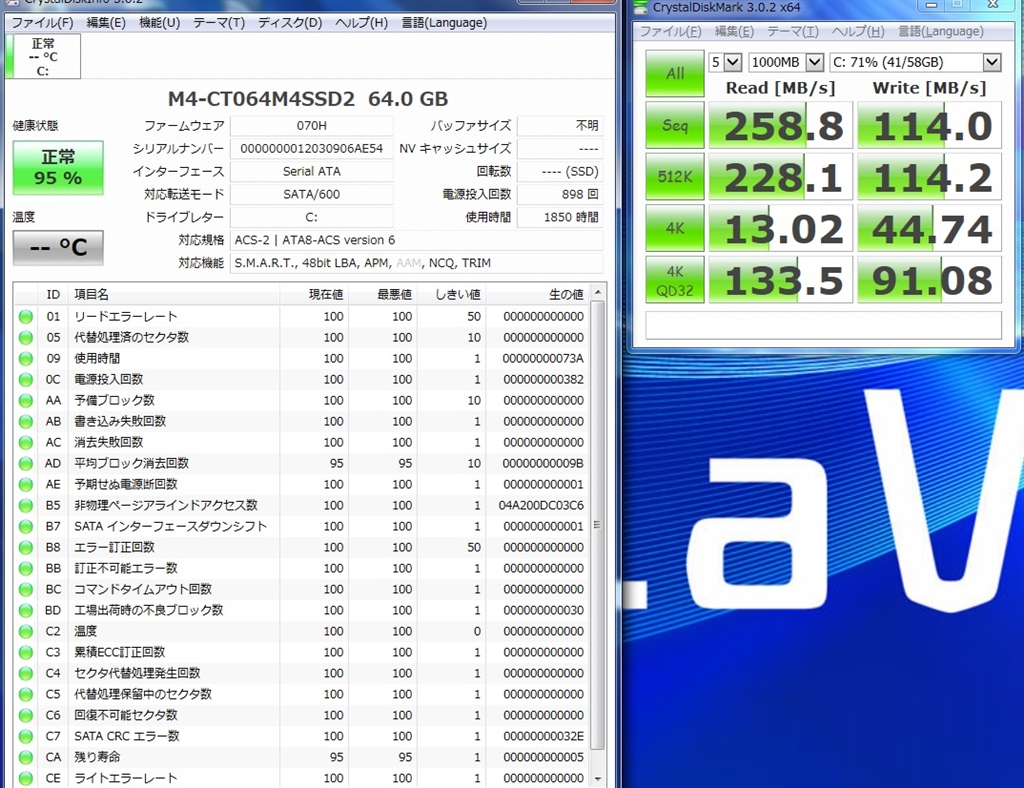Click the 正常 95 % health status button
Viewport: 1024px width, 788px height.
click(58, 168)
